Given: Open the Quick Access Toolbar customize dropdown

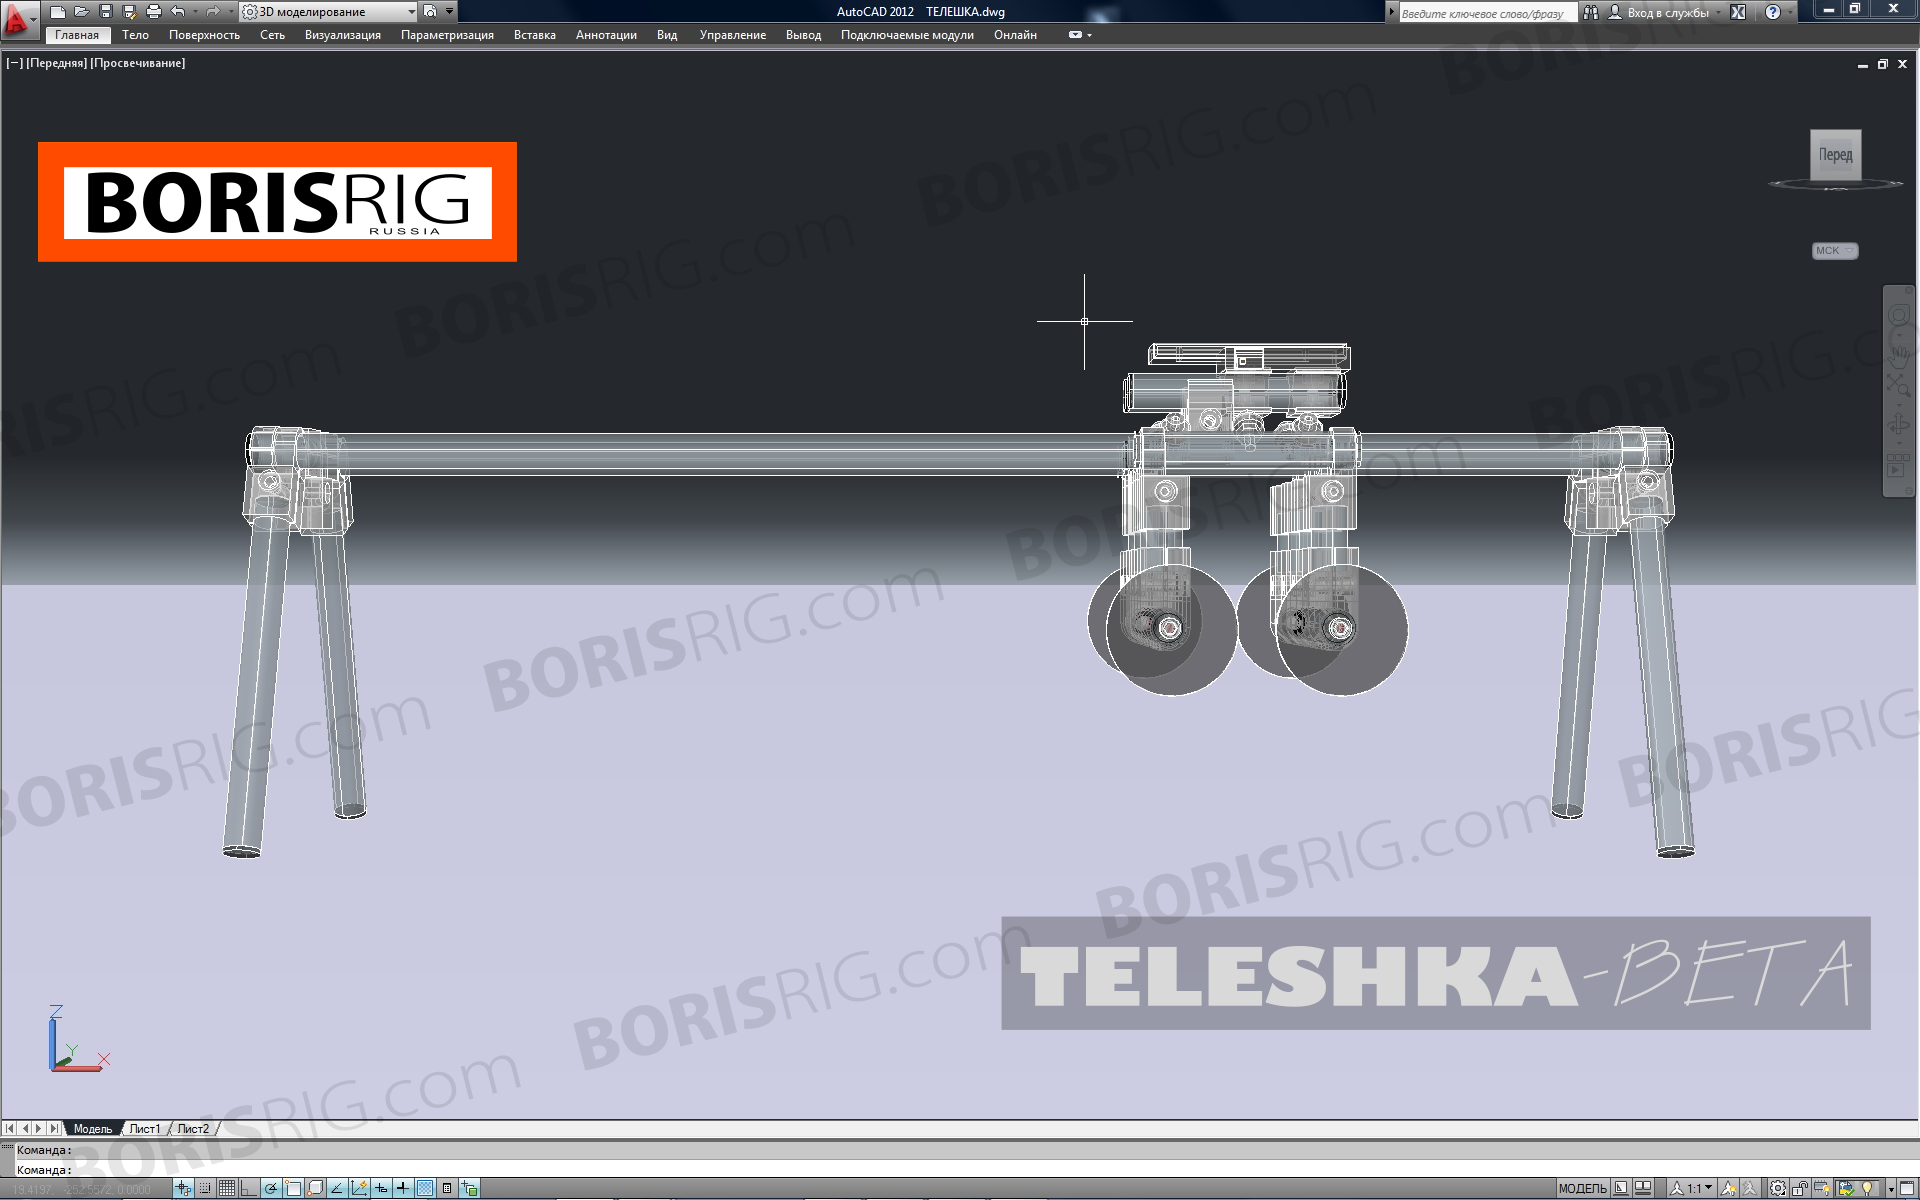Looking at the screenshot, I should (450, 12).
